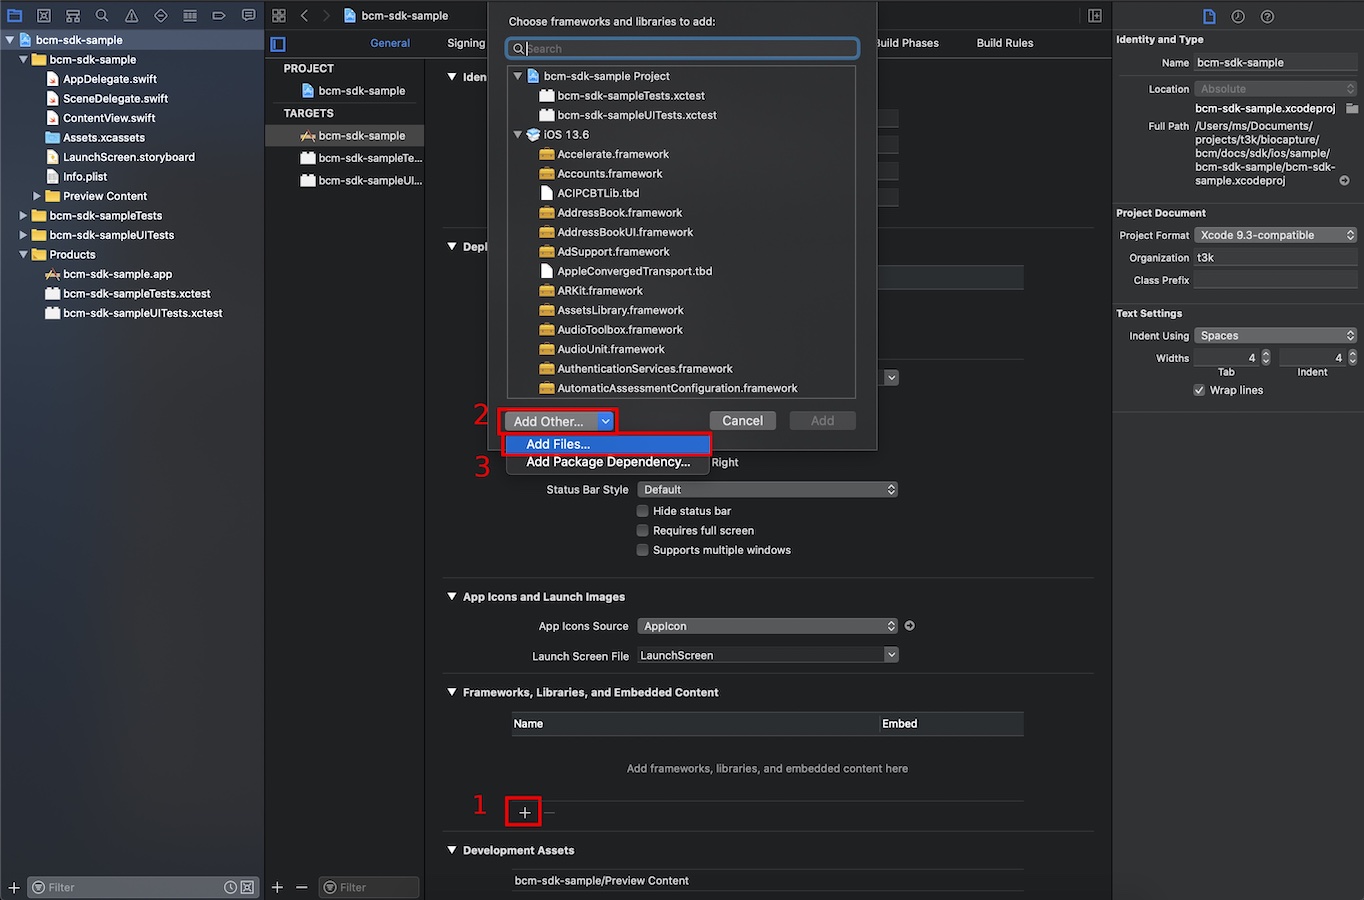Switch to the General tab

coord(390,43)
